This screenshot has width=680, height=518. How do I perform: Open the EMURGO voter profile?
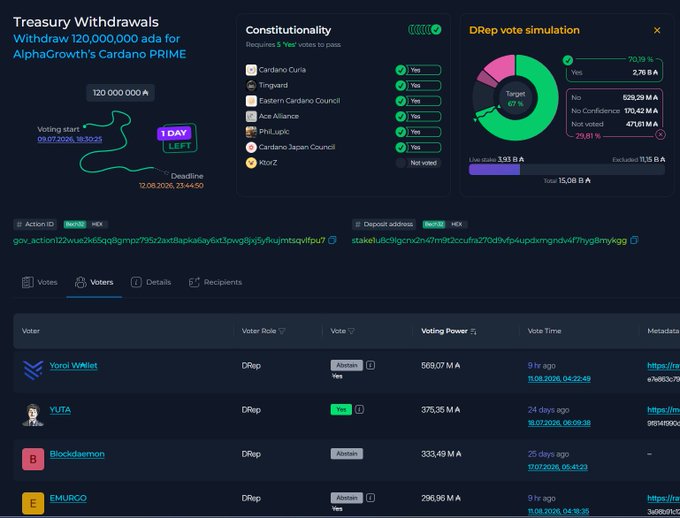tap(68, 498)
